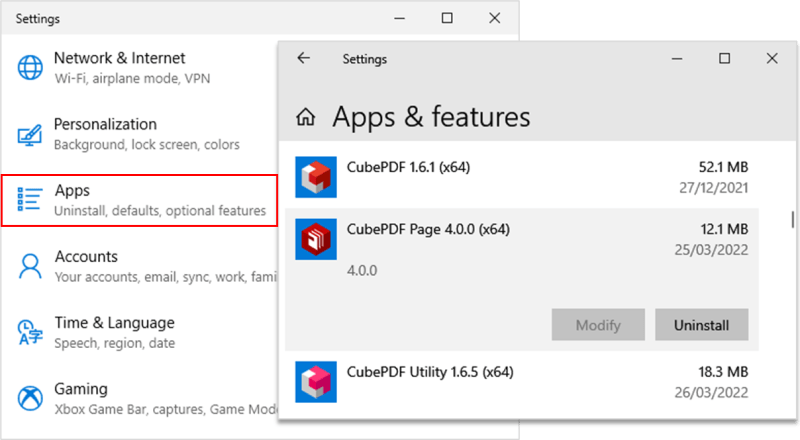Click the 52.1 MB size value
Viewport: 800px width, 440px height.
click(x=723, y=167)
